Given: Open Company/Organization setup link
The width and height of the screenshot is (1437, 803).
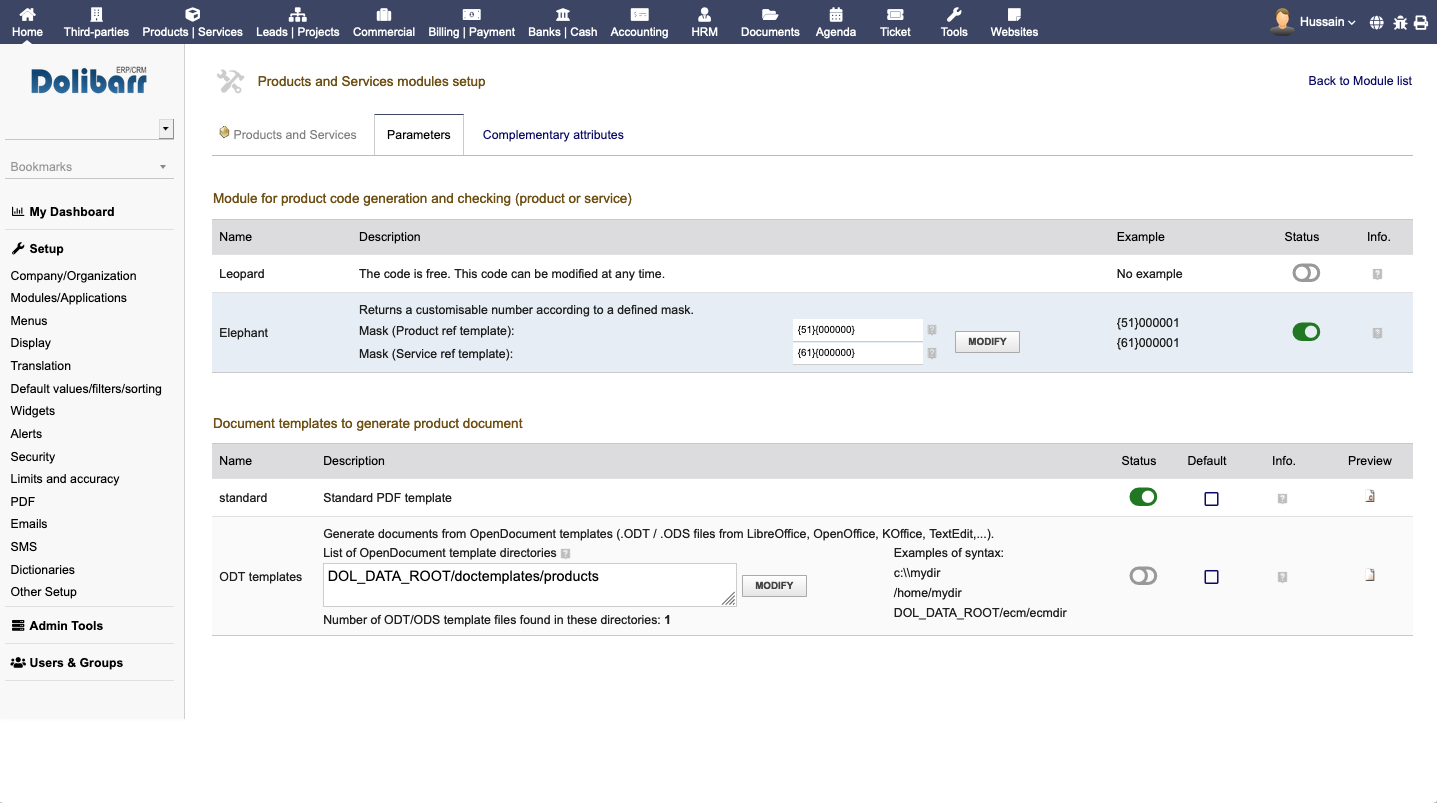Looking at the screenshot, I should click(73, 276).
